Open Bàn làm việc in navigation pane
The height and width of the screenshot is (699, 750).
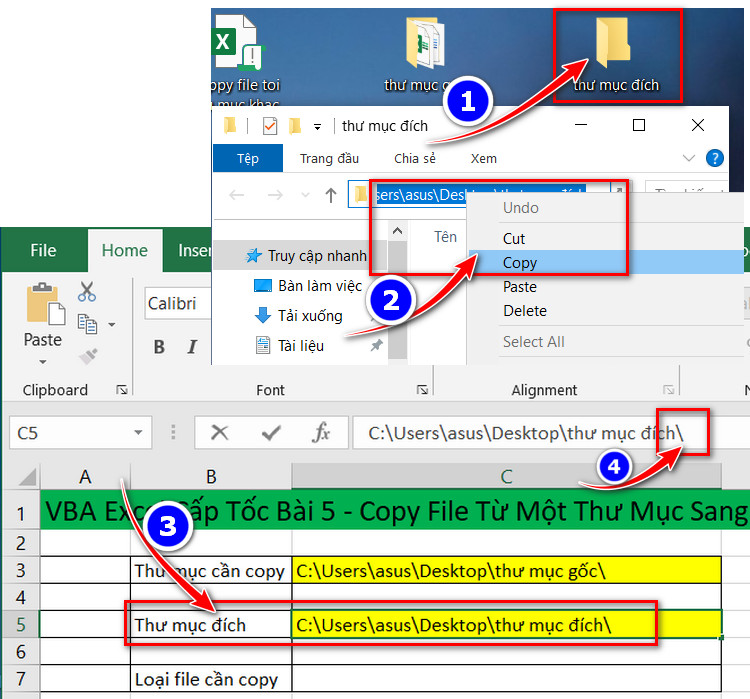tap(308, 286)
